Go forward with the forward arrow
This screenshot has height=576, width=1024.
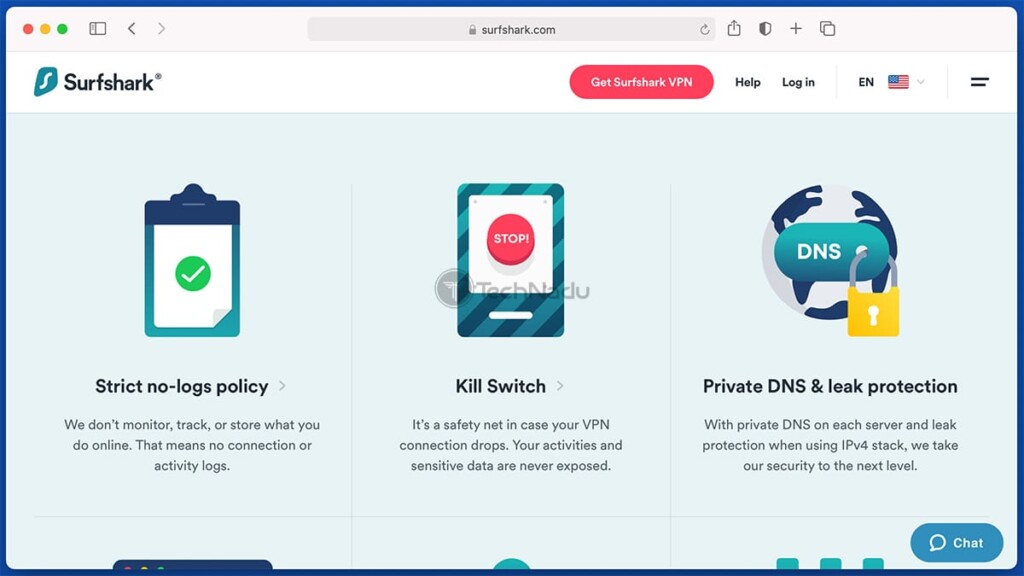[161, 29]
